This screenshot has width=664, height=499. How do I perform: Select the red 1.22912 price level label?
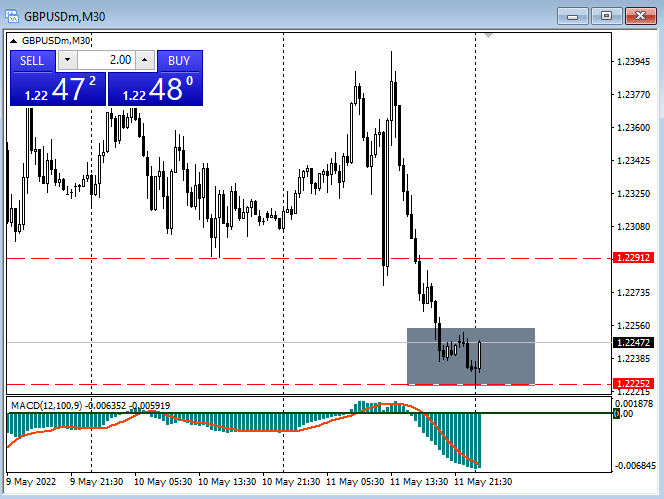[633, 258]
